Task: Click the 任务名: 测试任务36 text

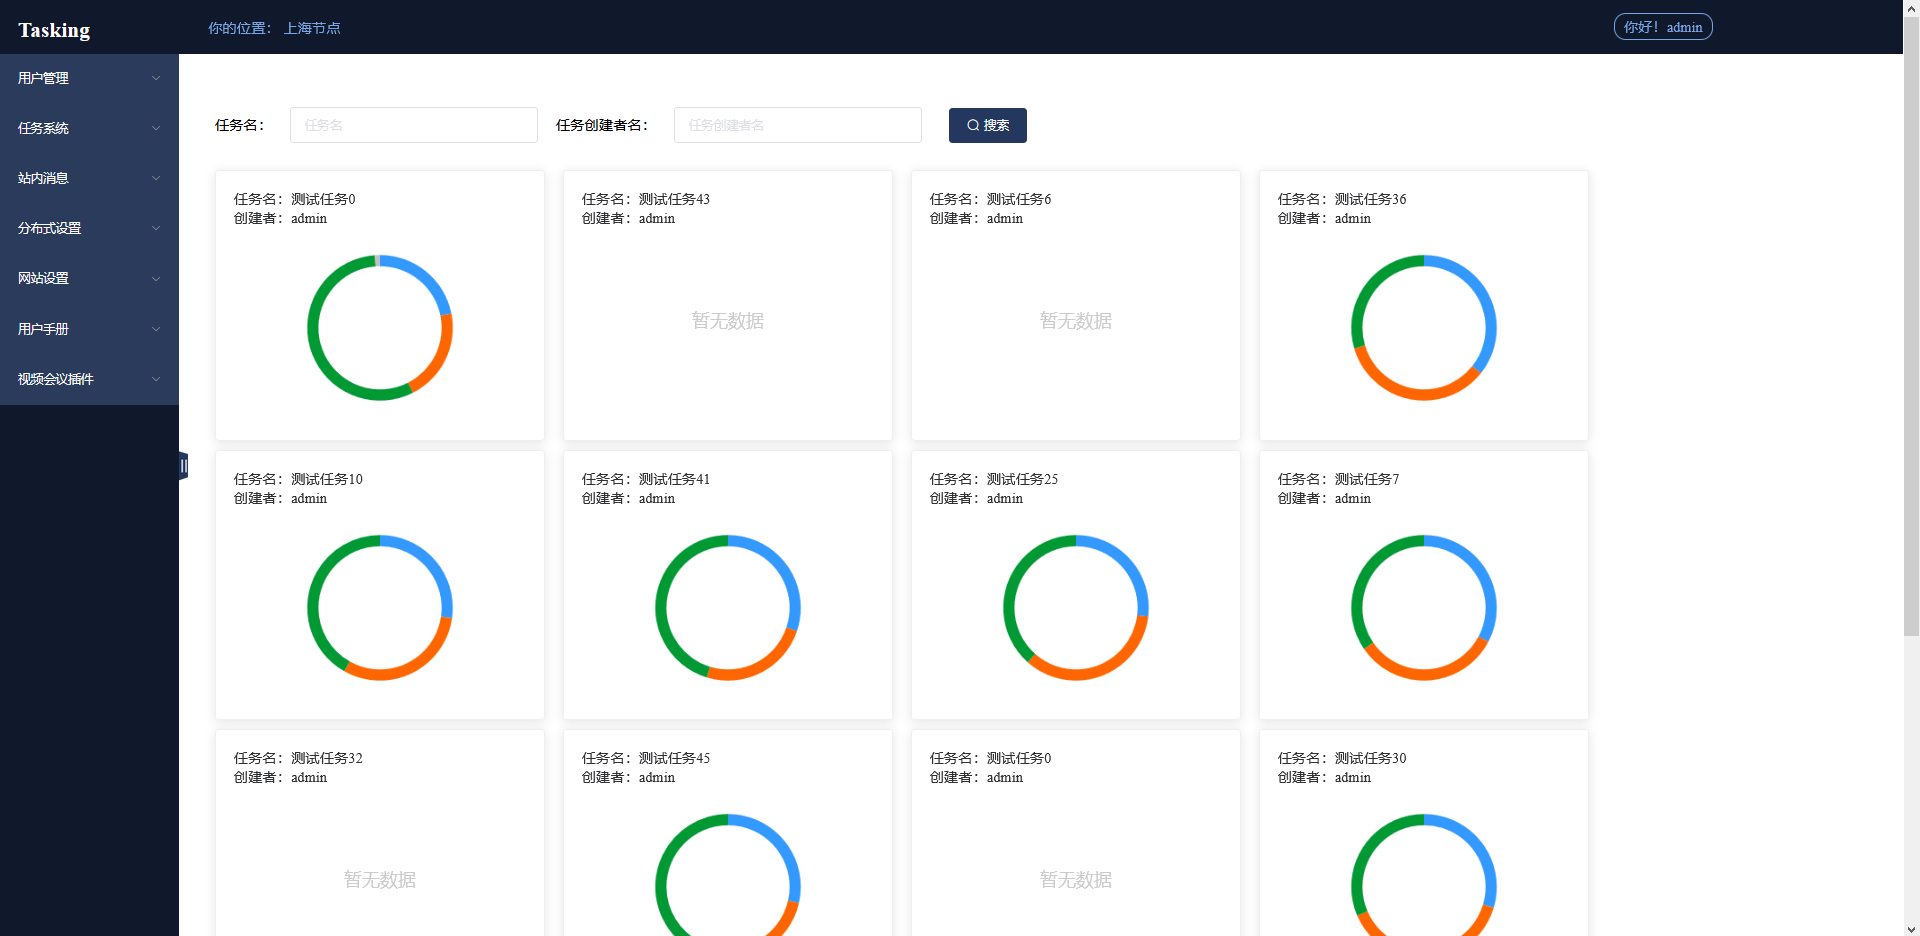Action: (1342, 199)
